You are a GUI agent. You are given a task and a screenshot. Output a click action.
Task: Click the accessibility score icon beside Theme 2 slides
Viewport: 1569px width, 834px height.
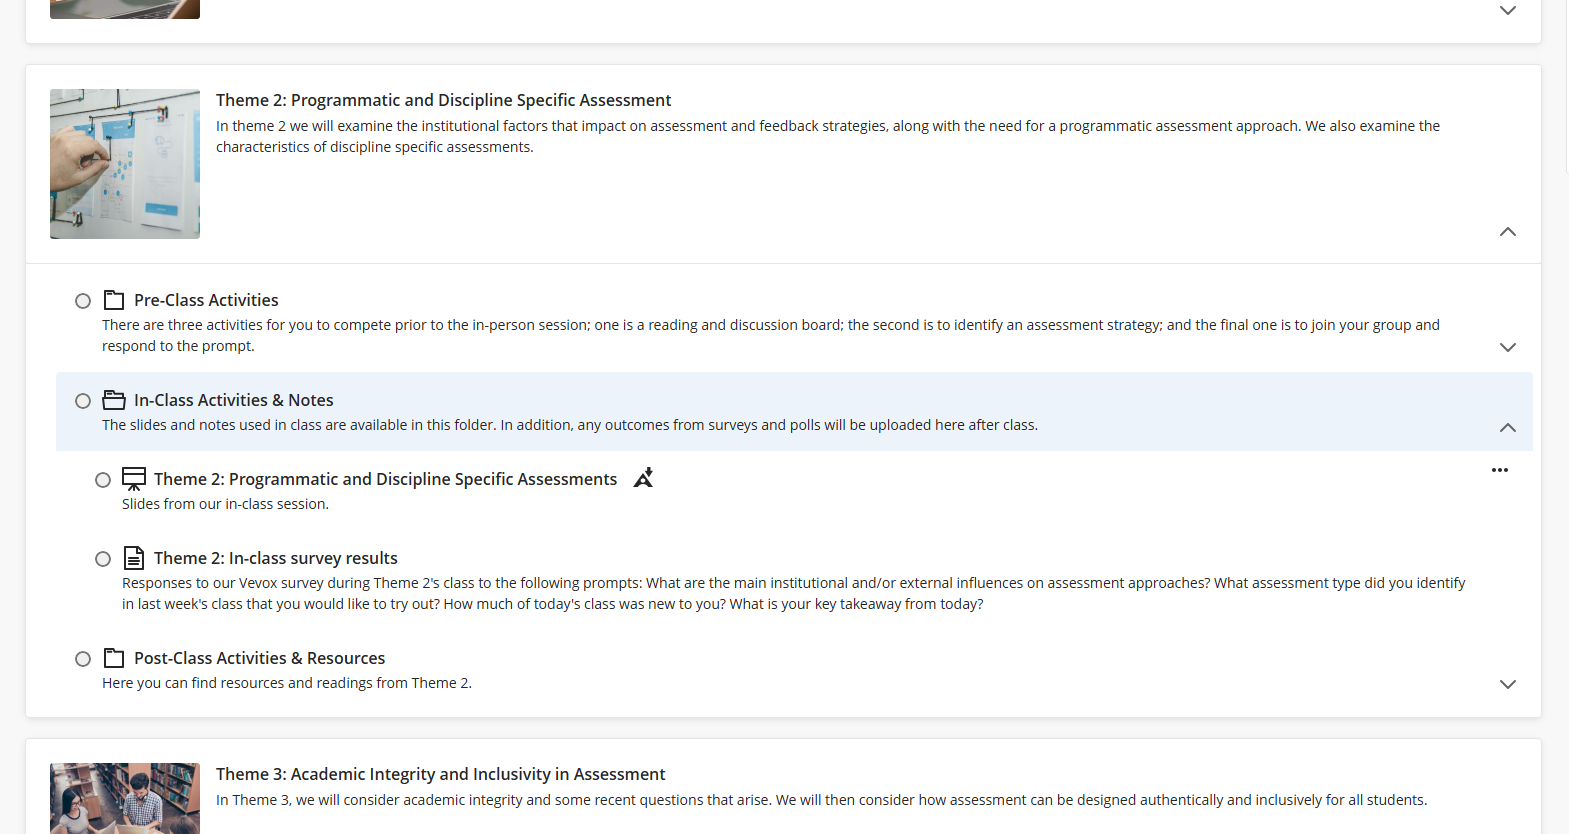[644, 478]
